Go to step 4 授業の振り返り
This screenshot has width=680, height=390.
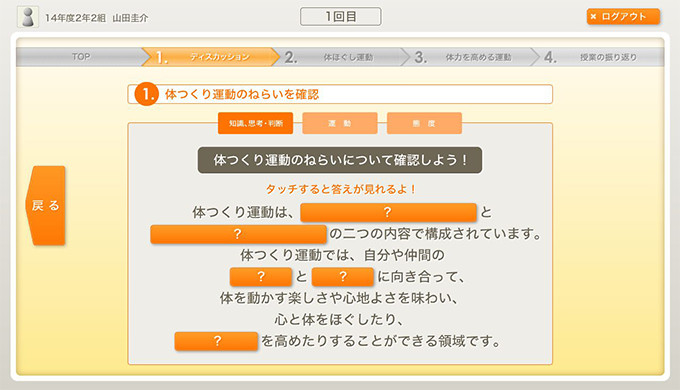coord(598,57)
